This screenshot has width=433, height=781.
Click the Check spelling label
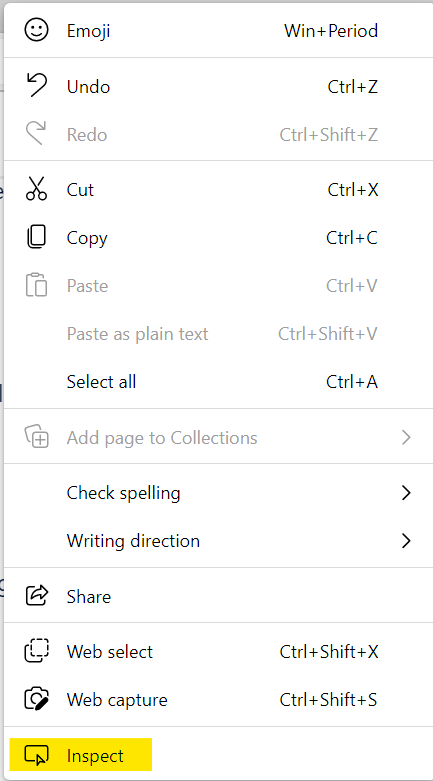click(x=124, y=493)
